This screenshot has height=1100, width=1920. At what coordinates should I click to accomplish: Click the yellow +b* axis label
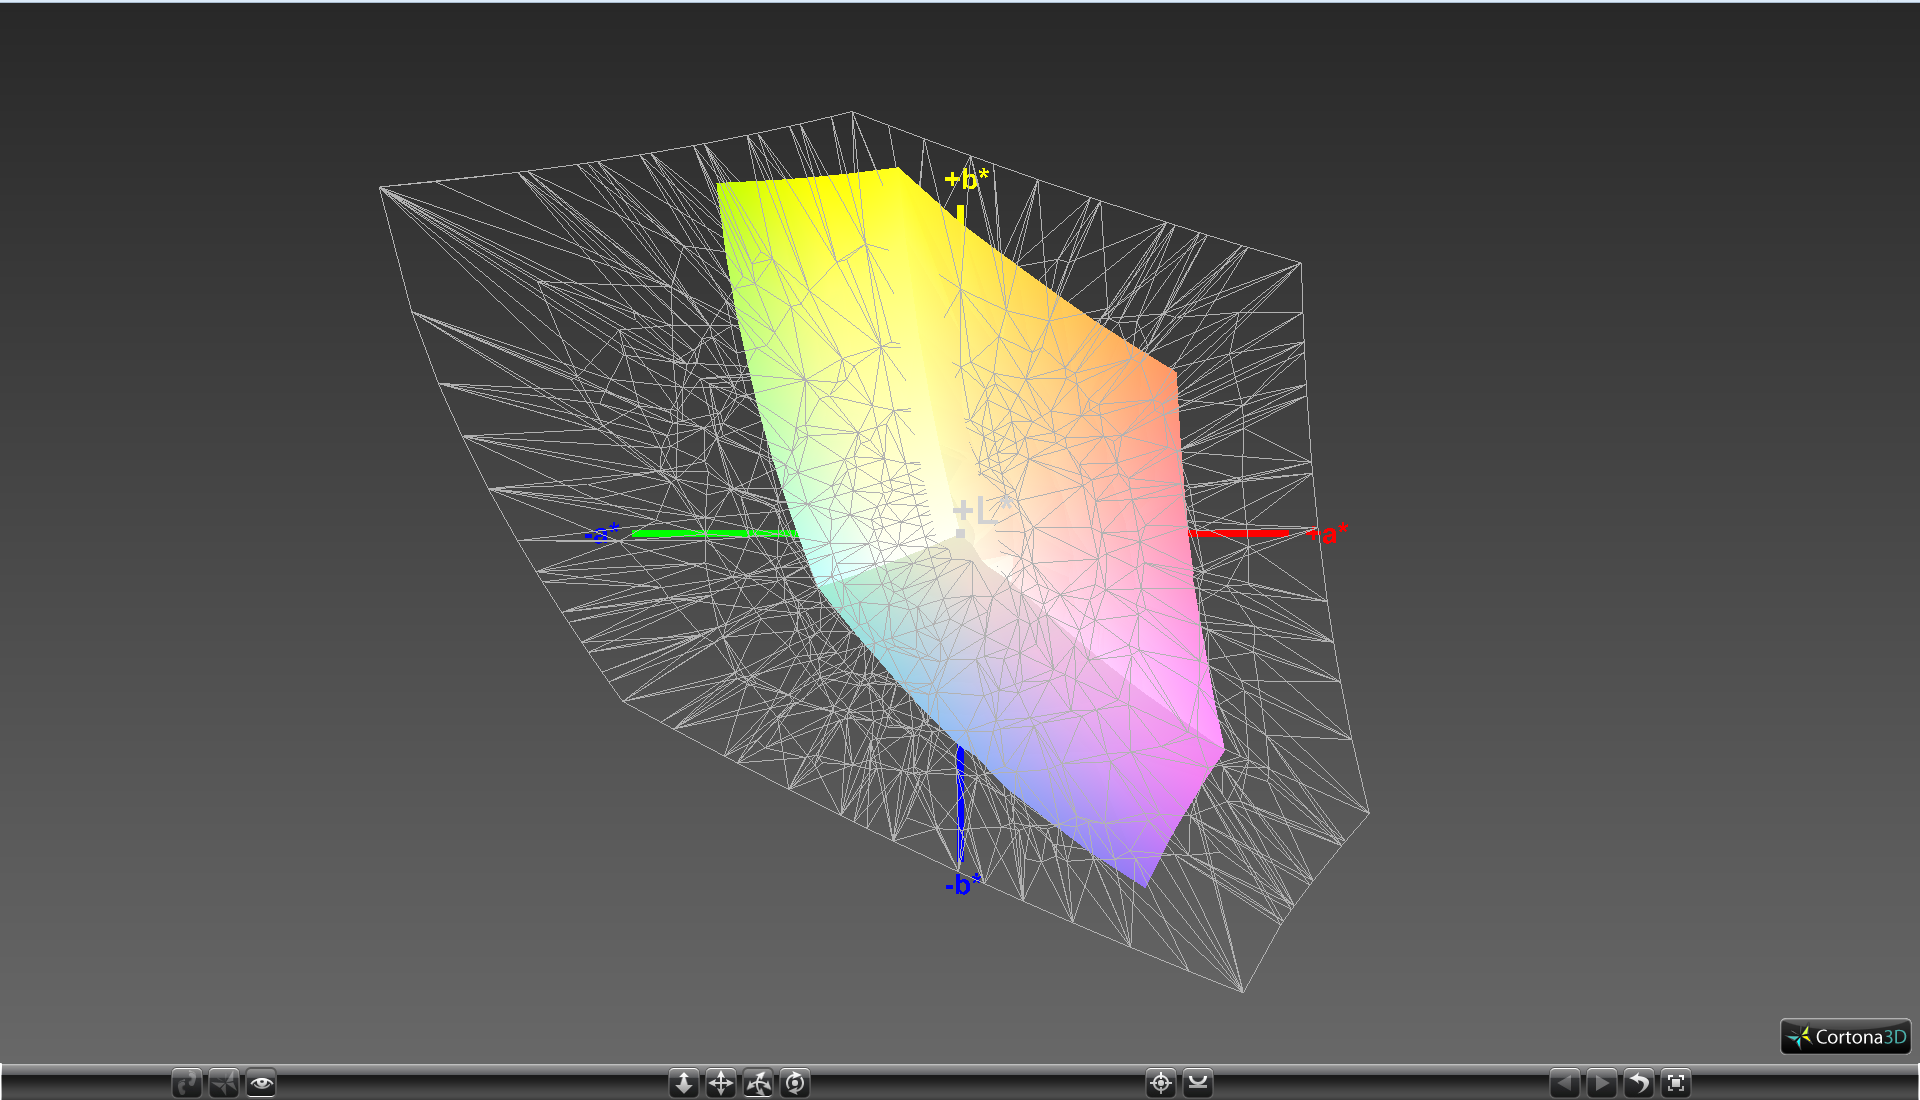click(966, 179)
